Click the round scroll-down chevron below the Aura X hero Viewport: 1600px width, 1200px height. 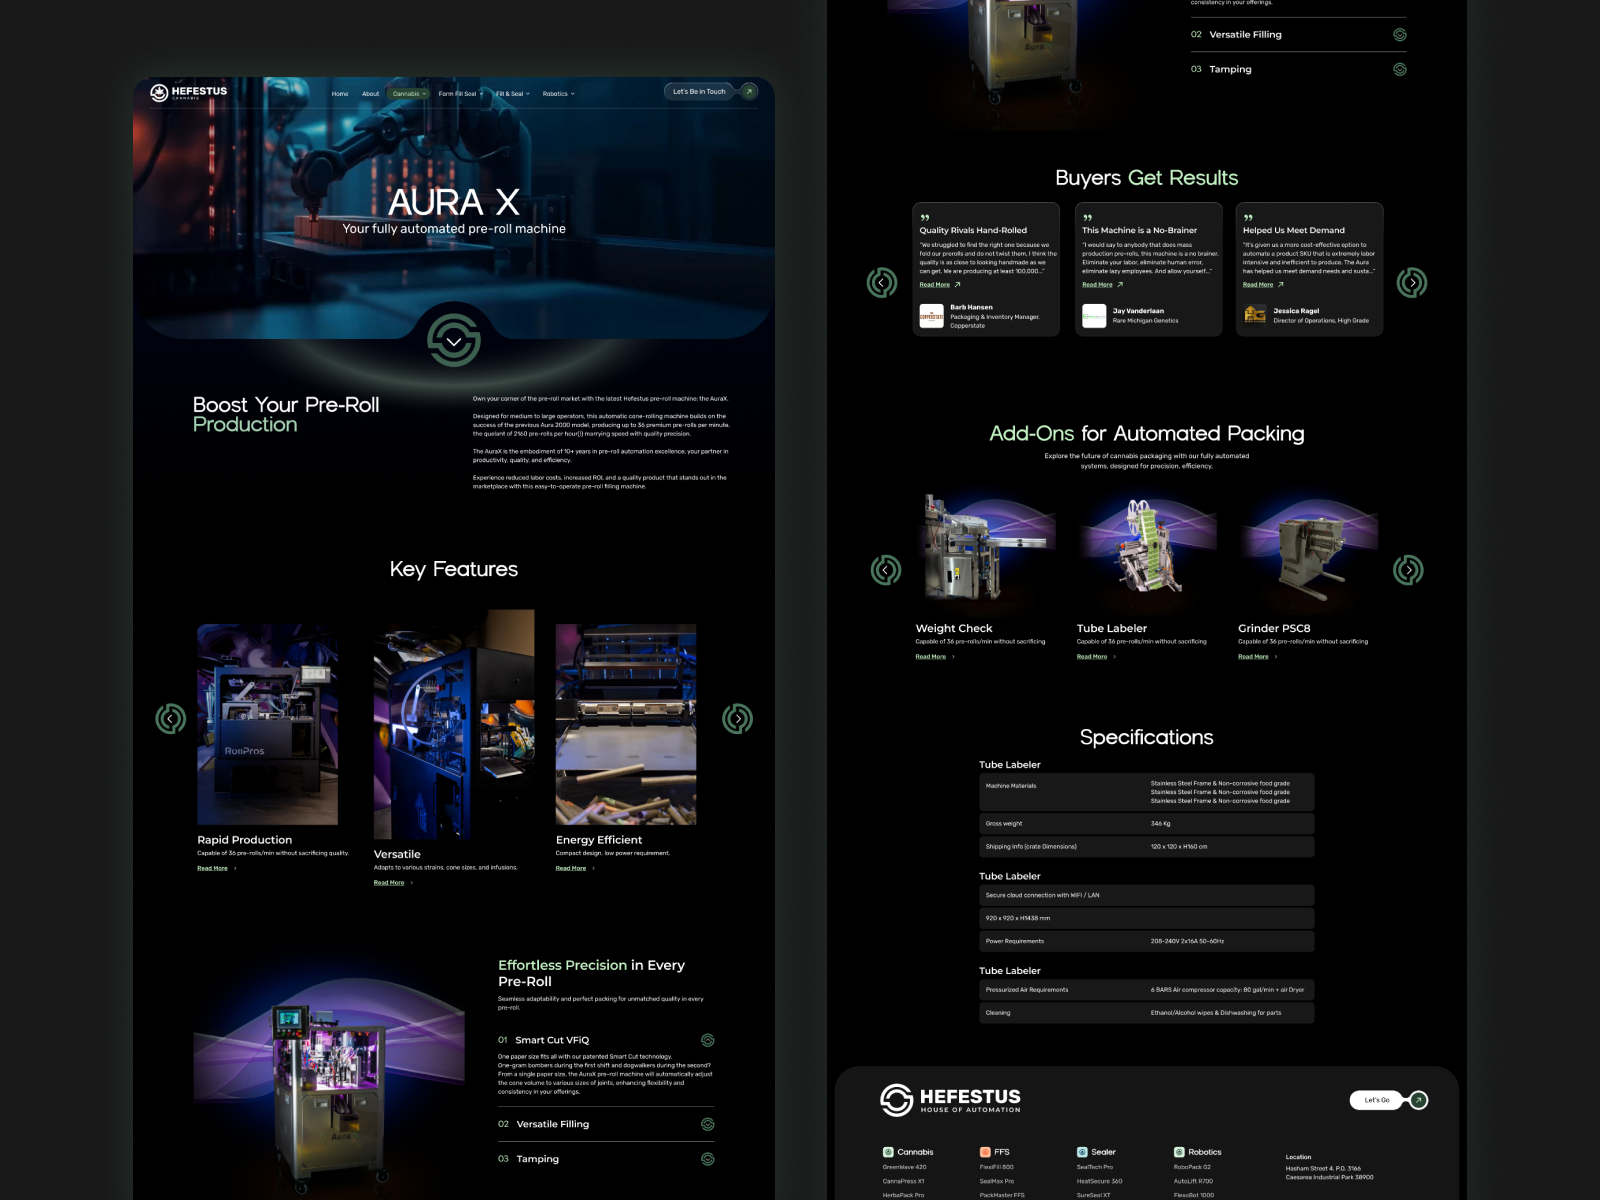pos(454,341)
